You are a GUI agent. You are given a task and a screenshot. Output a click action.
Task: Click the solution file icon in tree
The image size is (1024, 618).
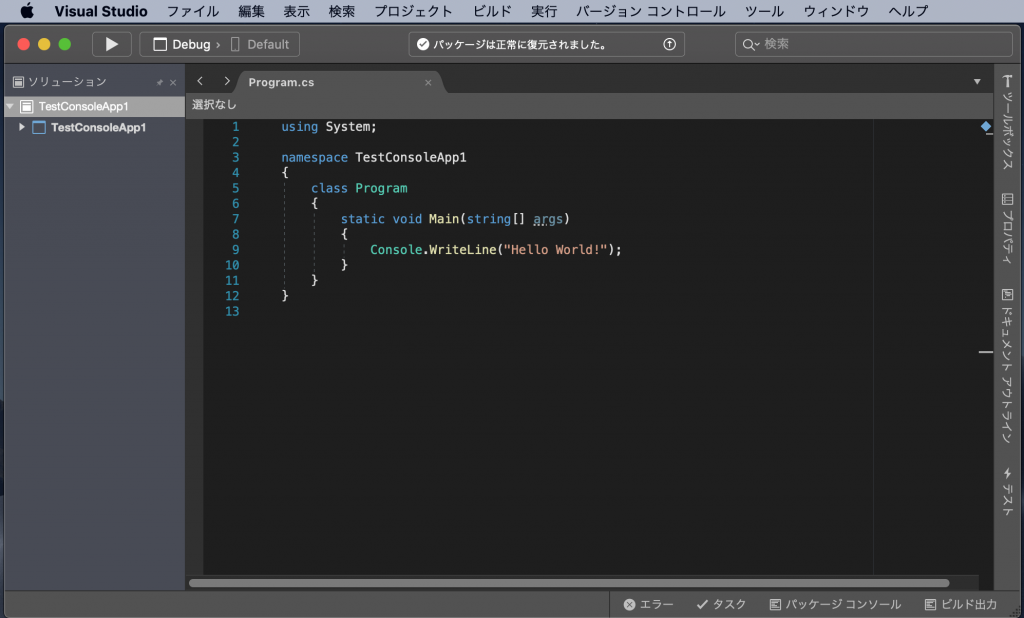tap(27, 106)
